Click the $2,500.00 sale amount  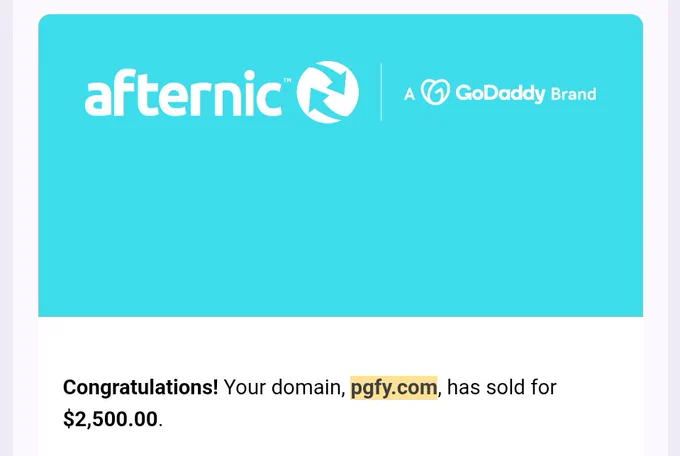click(x=110, y=419)
